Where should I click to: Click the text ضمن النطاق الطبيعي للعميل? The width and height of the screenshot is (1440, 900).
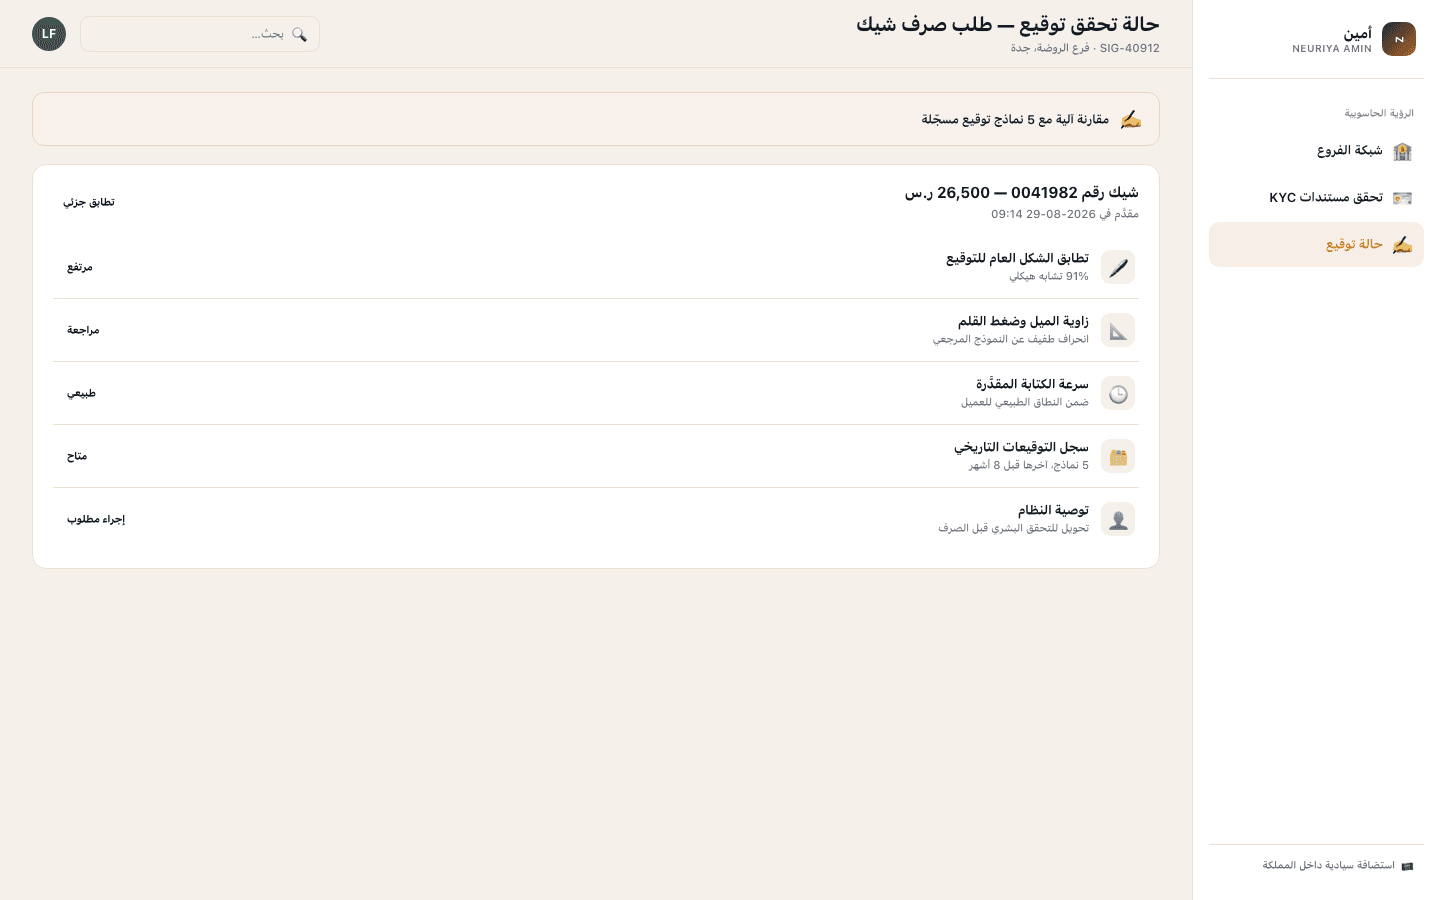click(1025, 402)
